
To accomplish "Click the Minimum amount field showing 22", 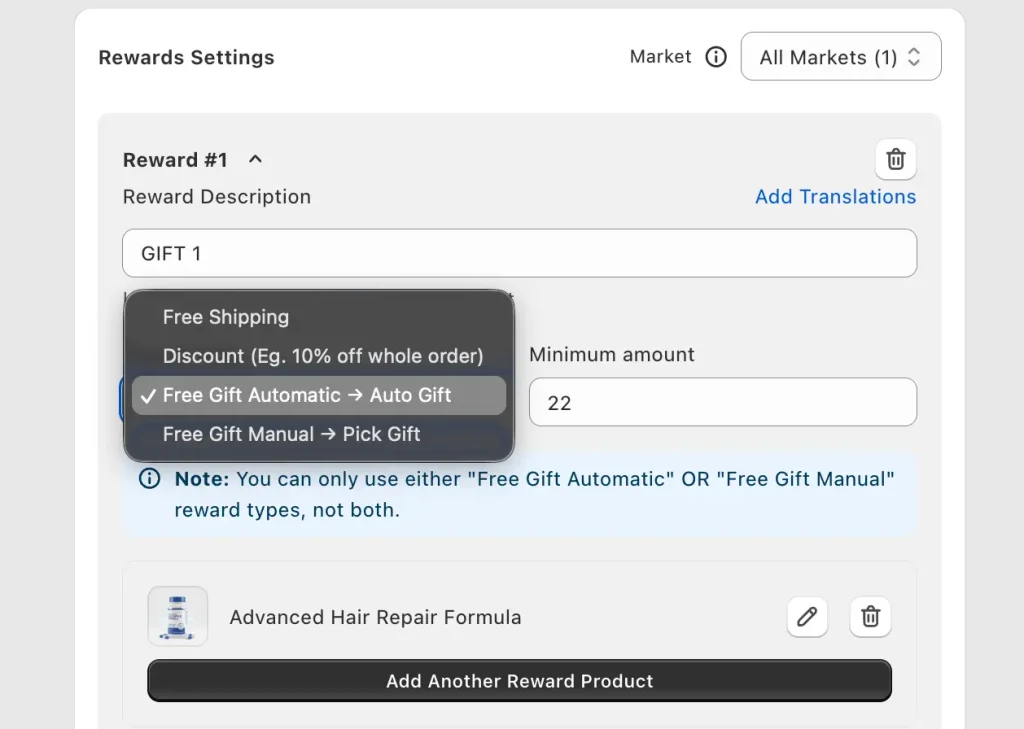I will point(722,401).
